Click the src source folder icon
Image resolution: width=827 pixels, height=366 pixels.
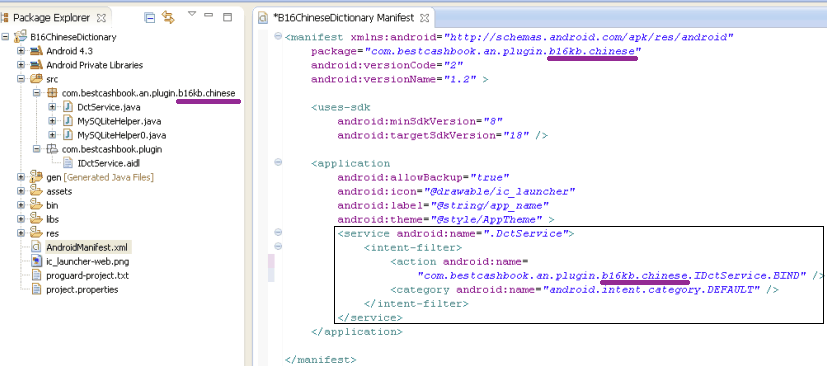point(36,79)
